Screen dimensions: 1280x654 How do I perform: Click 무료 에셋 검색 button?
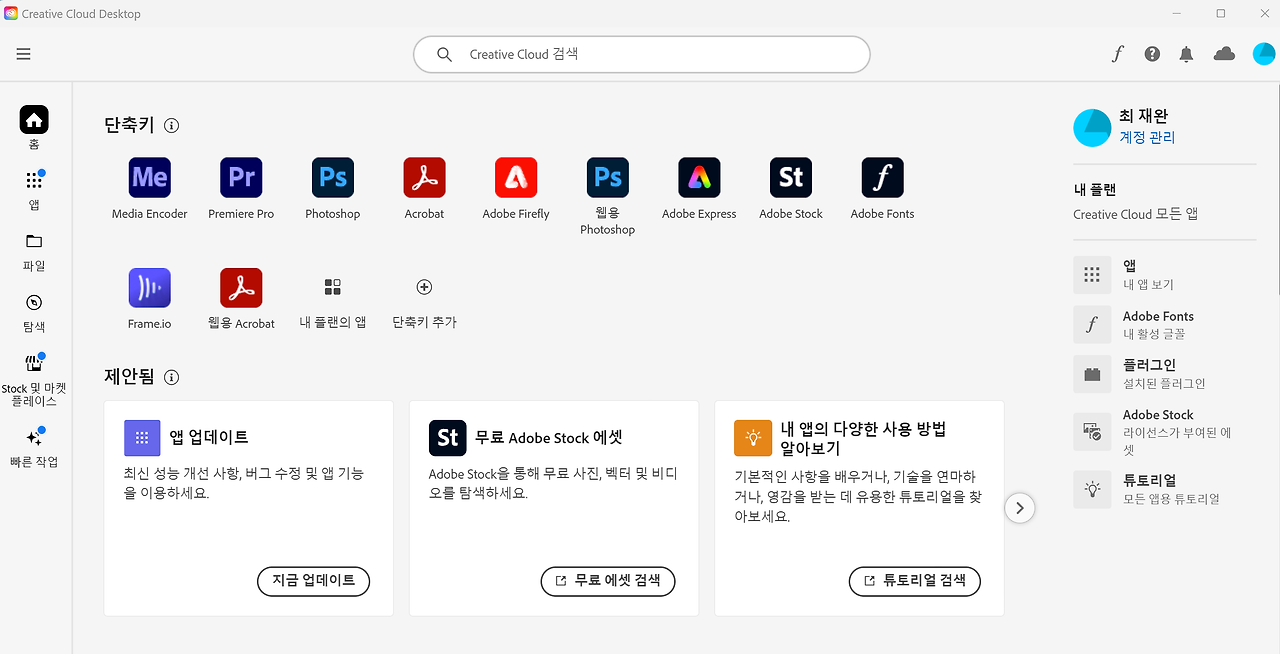click(608, 581)
